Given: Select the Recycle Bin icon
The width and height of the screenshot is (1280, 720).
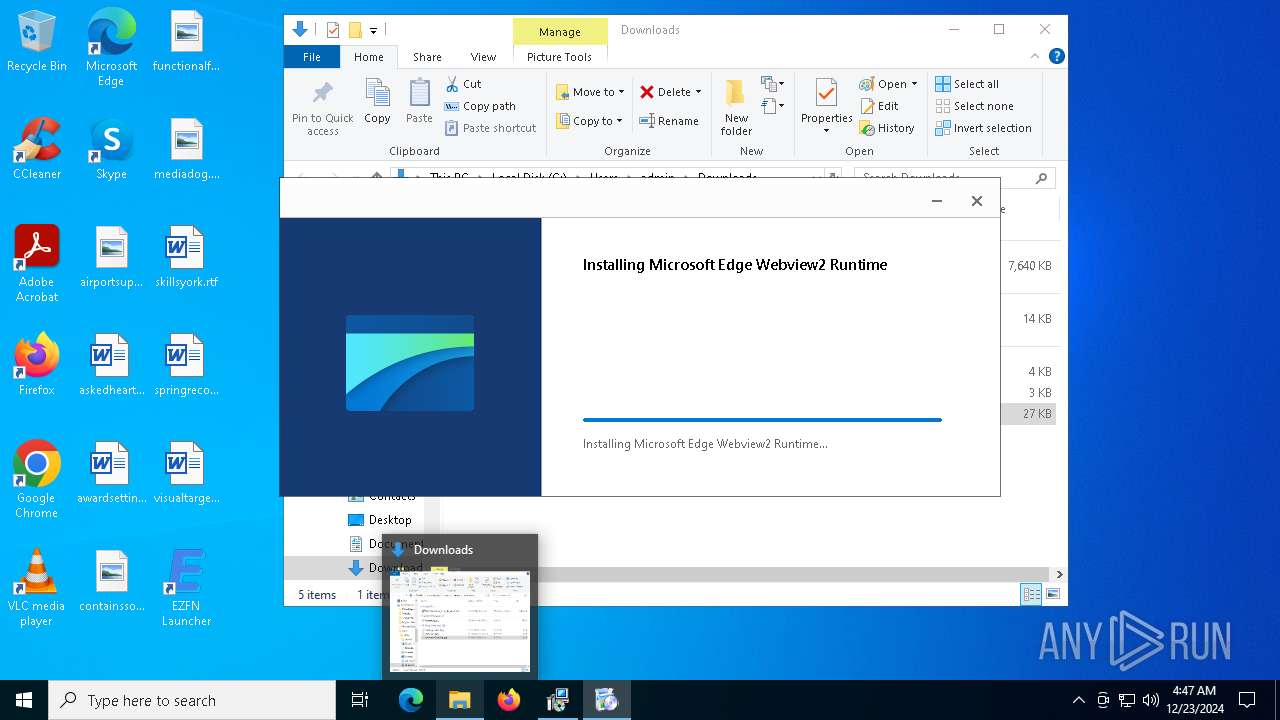Looking at the screenshot, I should click(x=37, y=41).
